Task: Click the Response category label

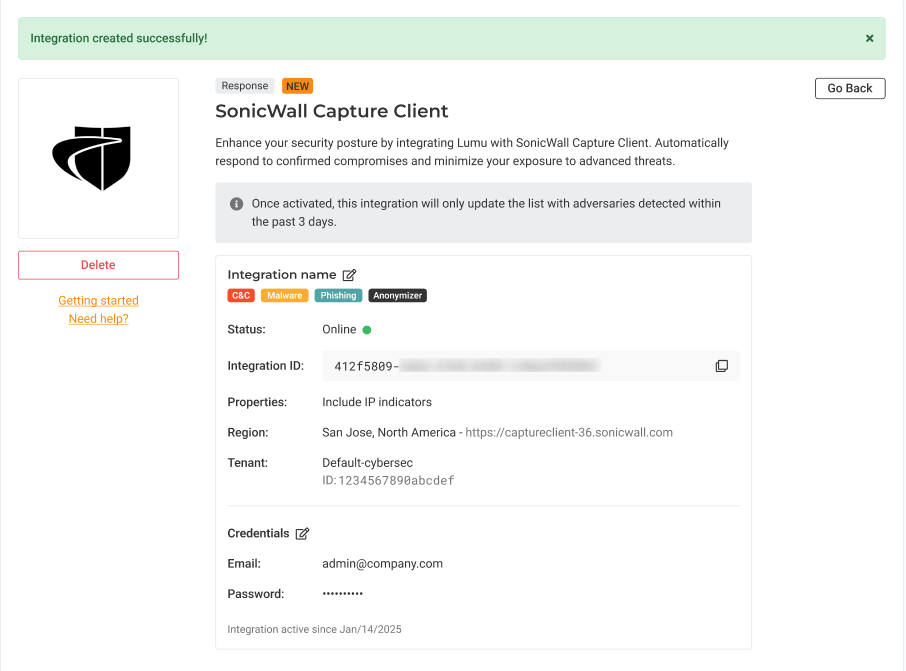Action: tap(244, 87)
